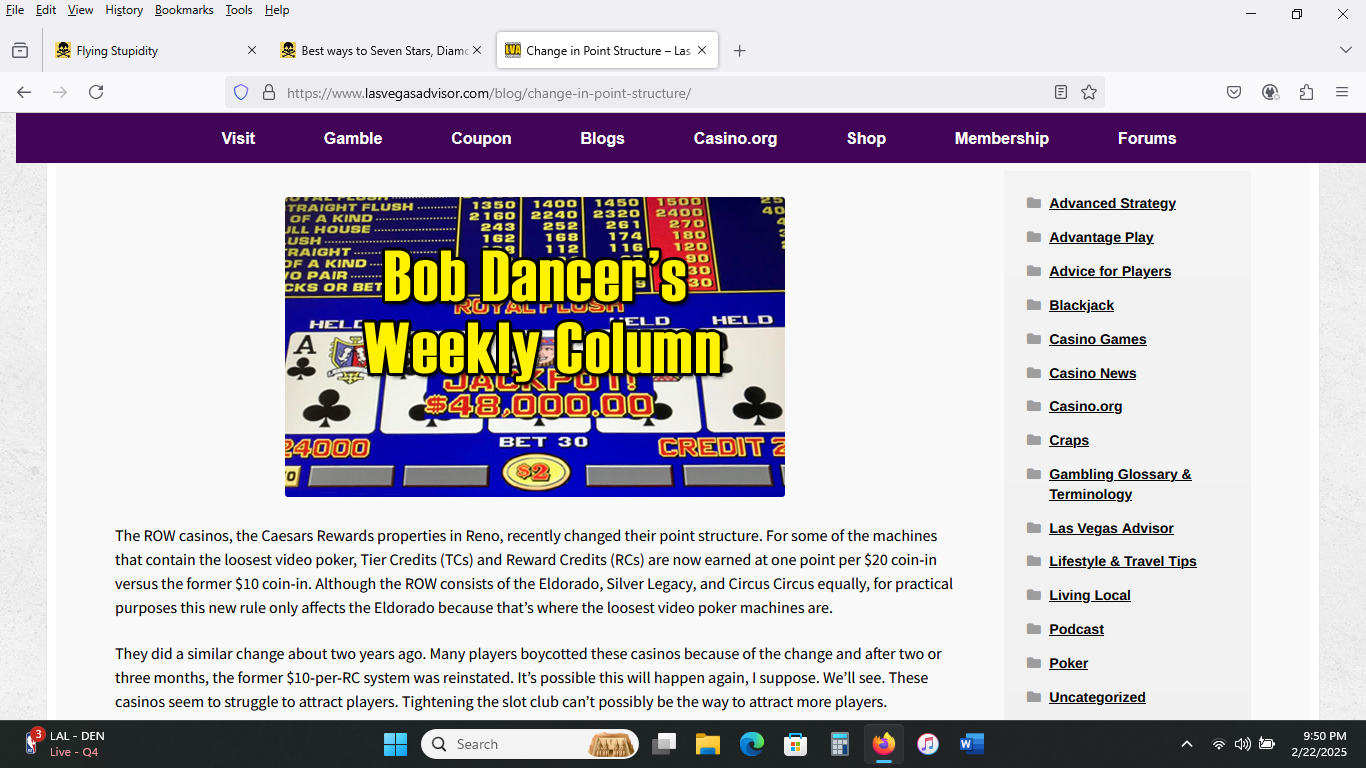Open the Coupon navigation item
Image resolution: width=1366 pixels, height=768 pixels.
coord(481,138)
